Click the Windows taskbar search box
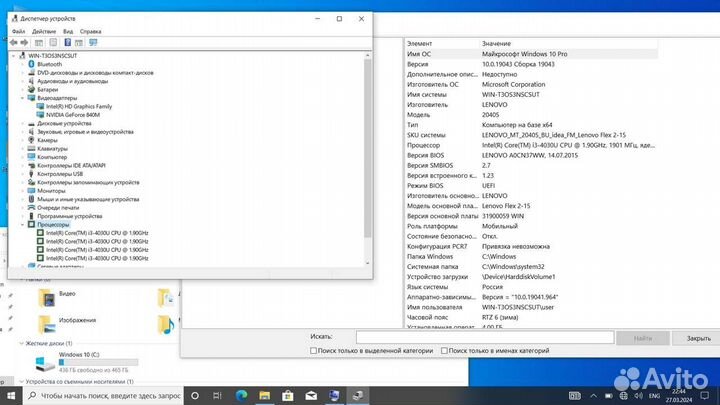 pos(103,395)
